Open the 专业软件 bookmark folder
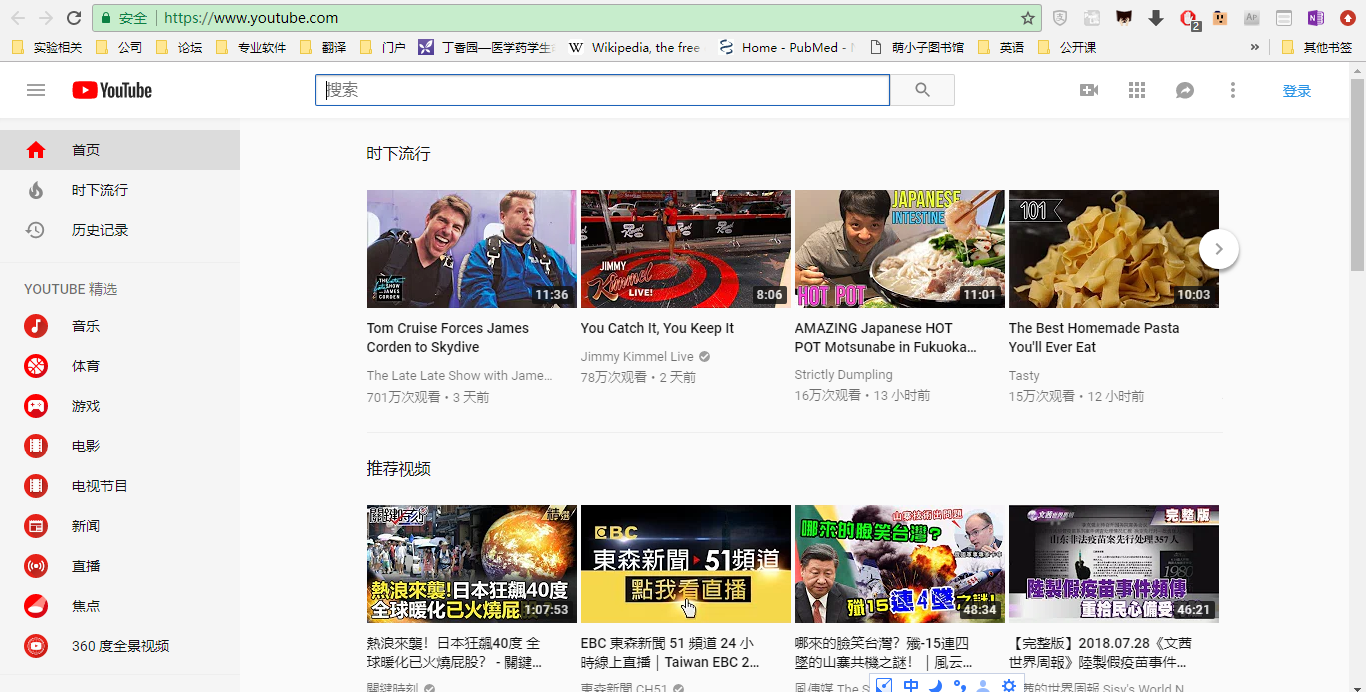Viewport: 1366px width, 692px height. pyautogui.click(x=252, y=47)
